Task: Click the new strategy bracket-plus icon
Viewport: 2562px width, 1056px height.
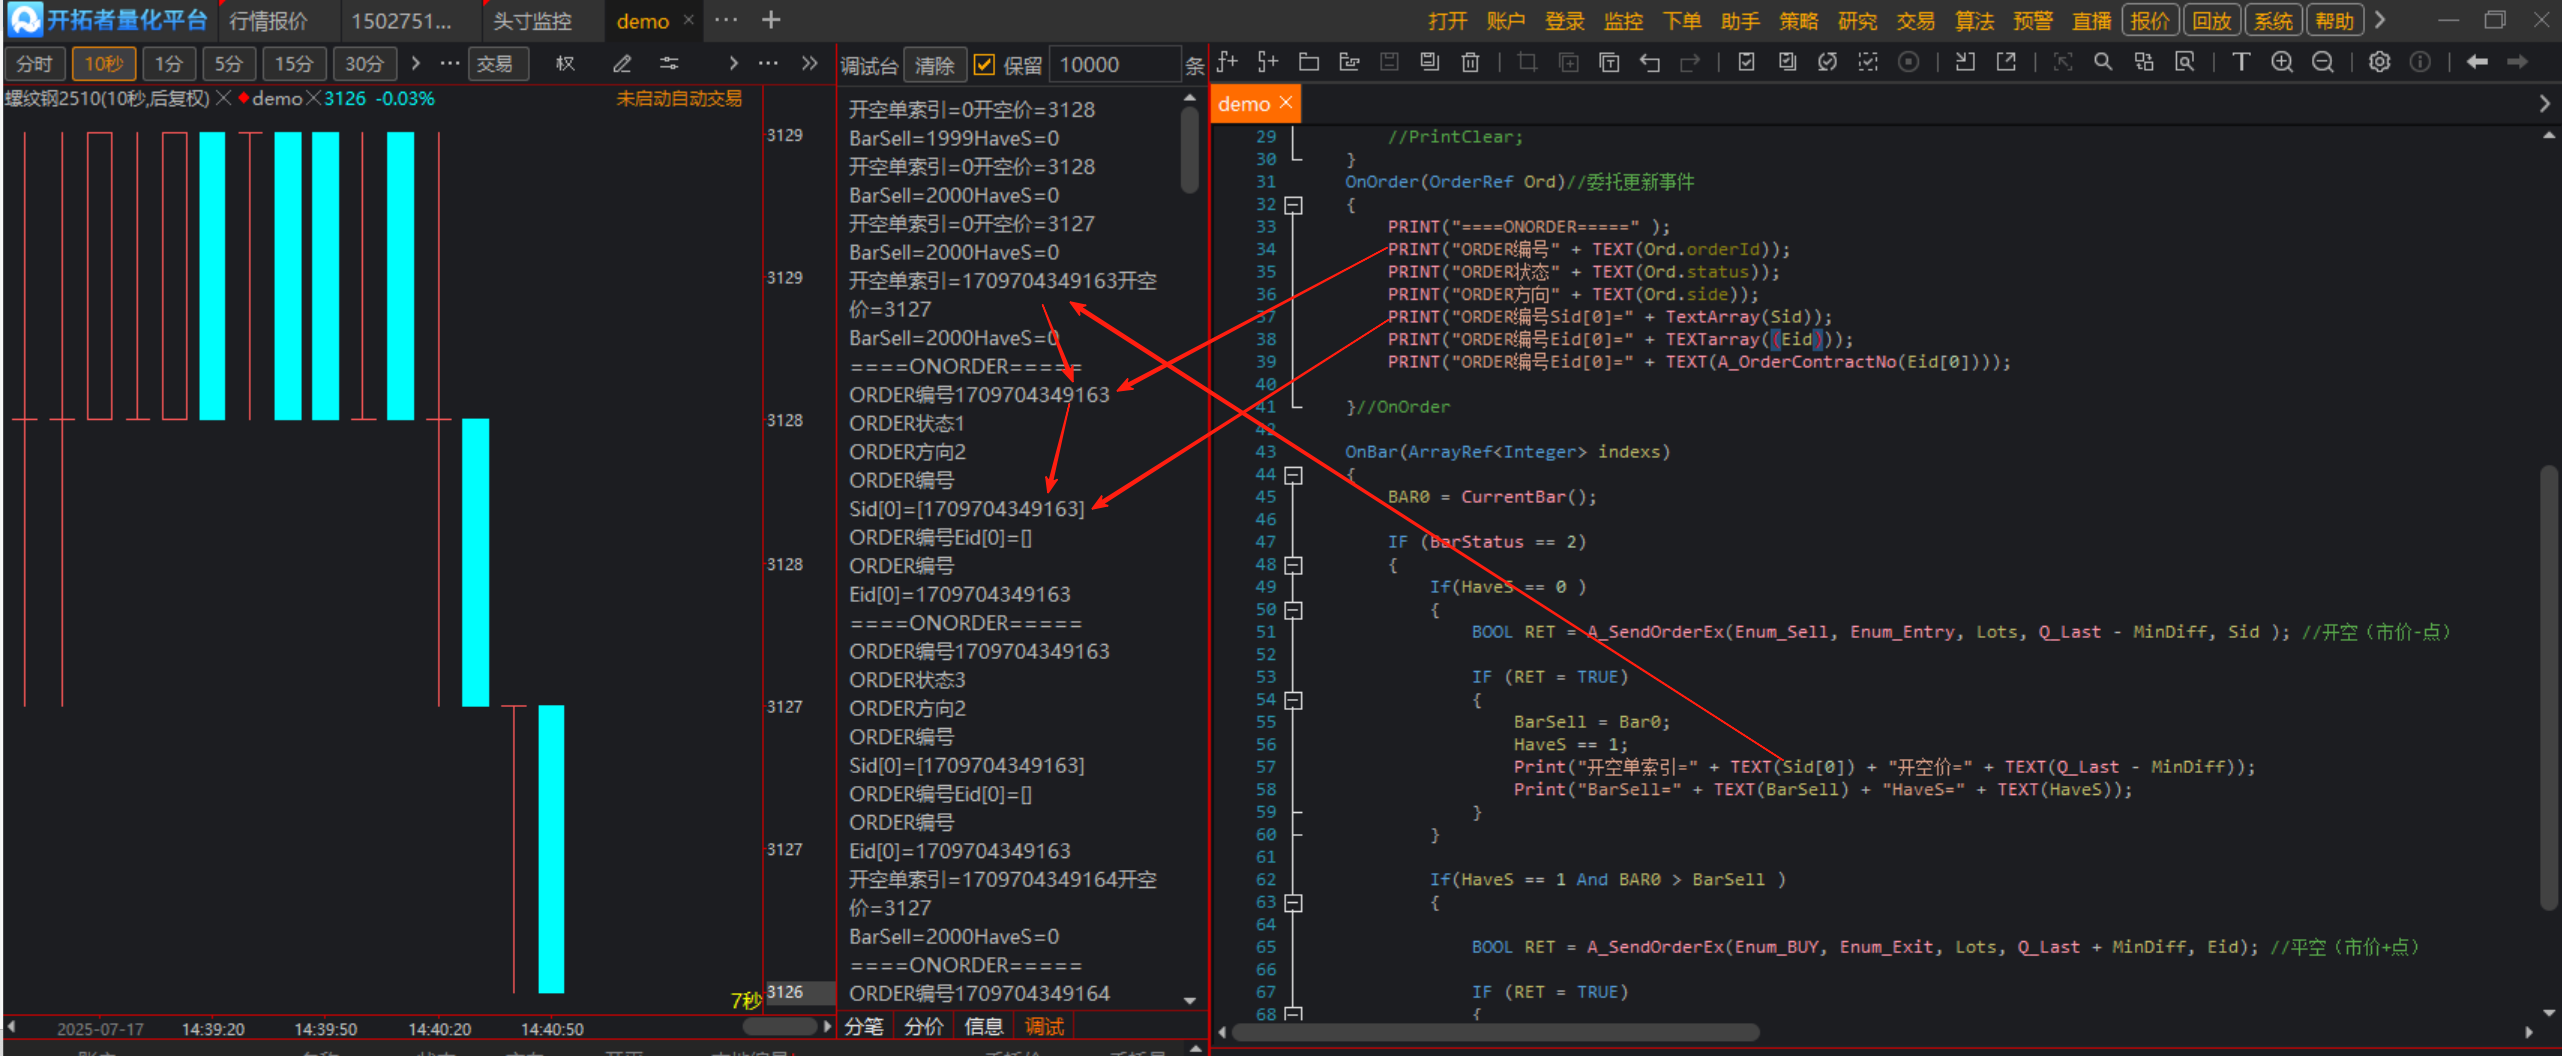Action: (1268, 62)
